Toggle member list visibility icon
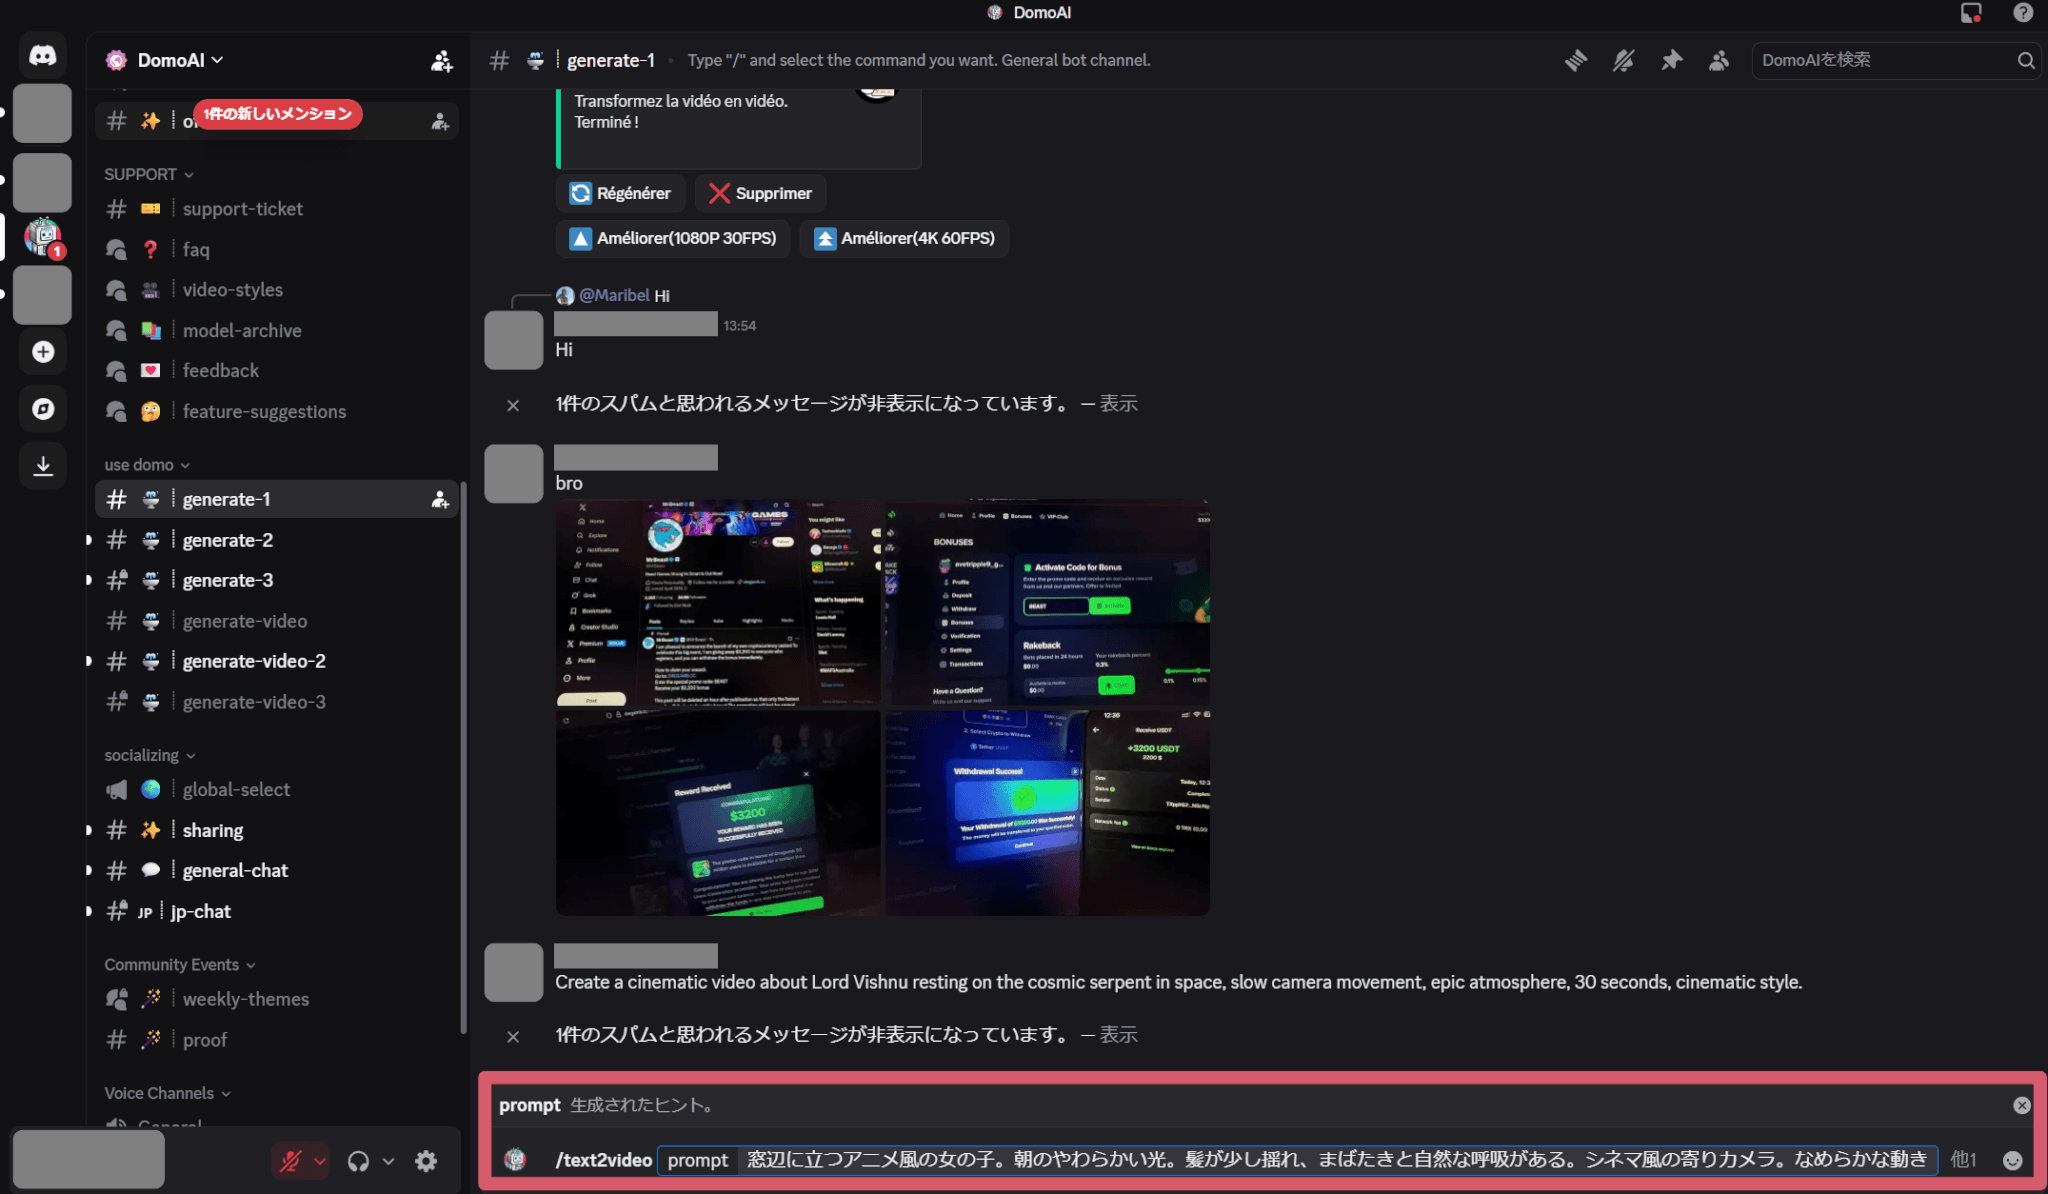This screenshot has width=2048, height=1194. [x=1719, y=60]
